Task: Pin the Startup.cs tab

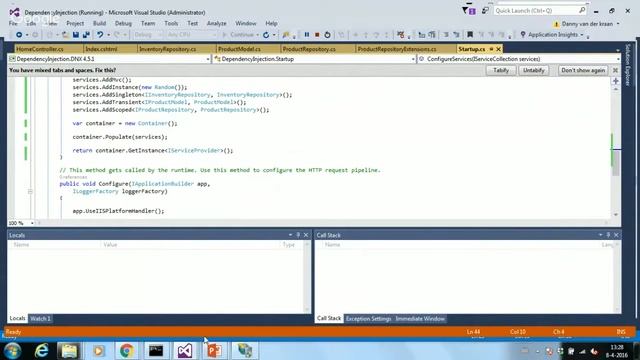Action: click(491, 49)
